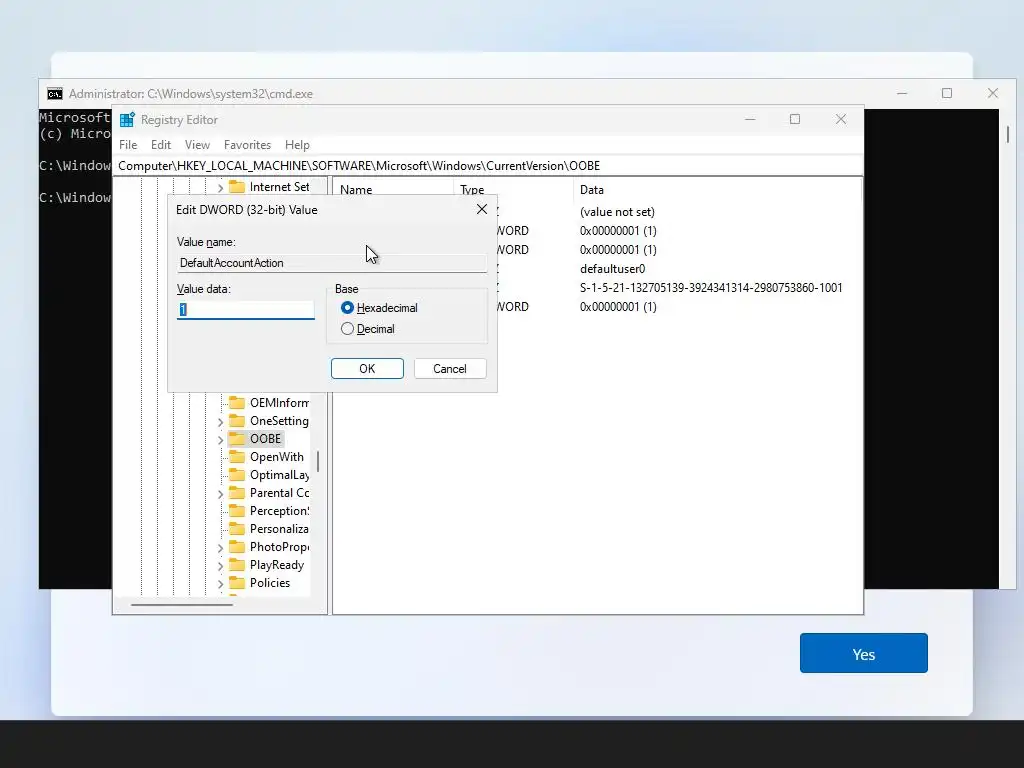Click the Internet Set folder icon
Viewport: 1024px width, 768px height.
(x=236, y=187)
